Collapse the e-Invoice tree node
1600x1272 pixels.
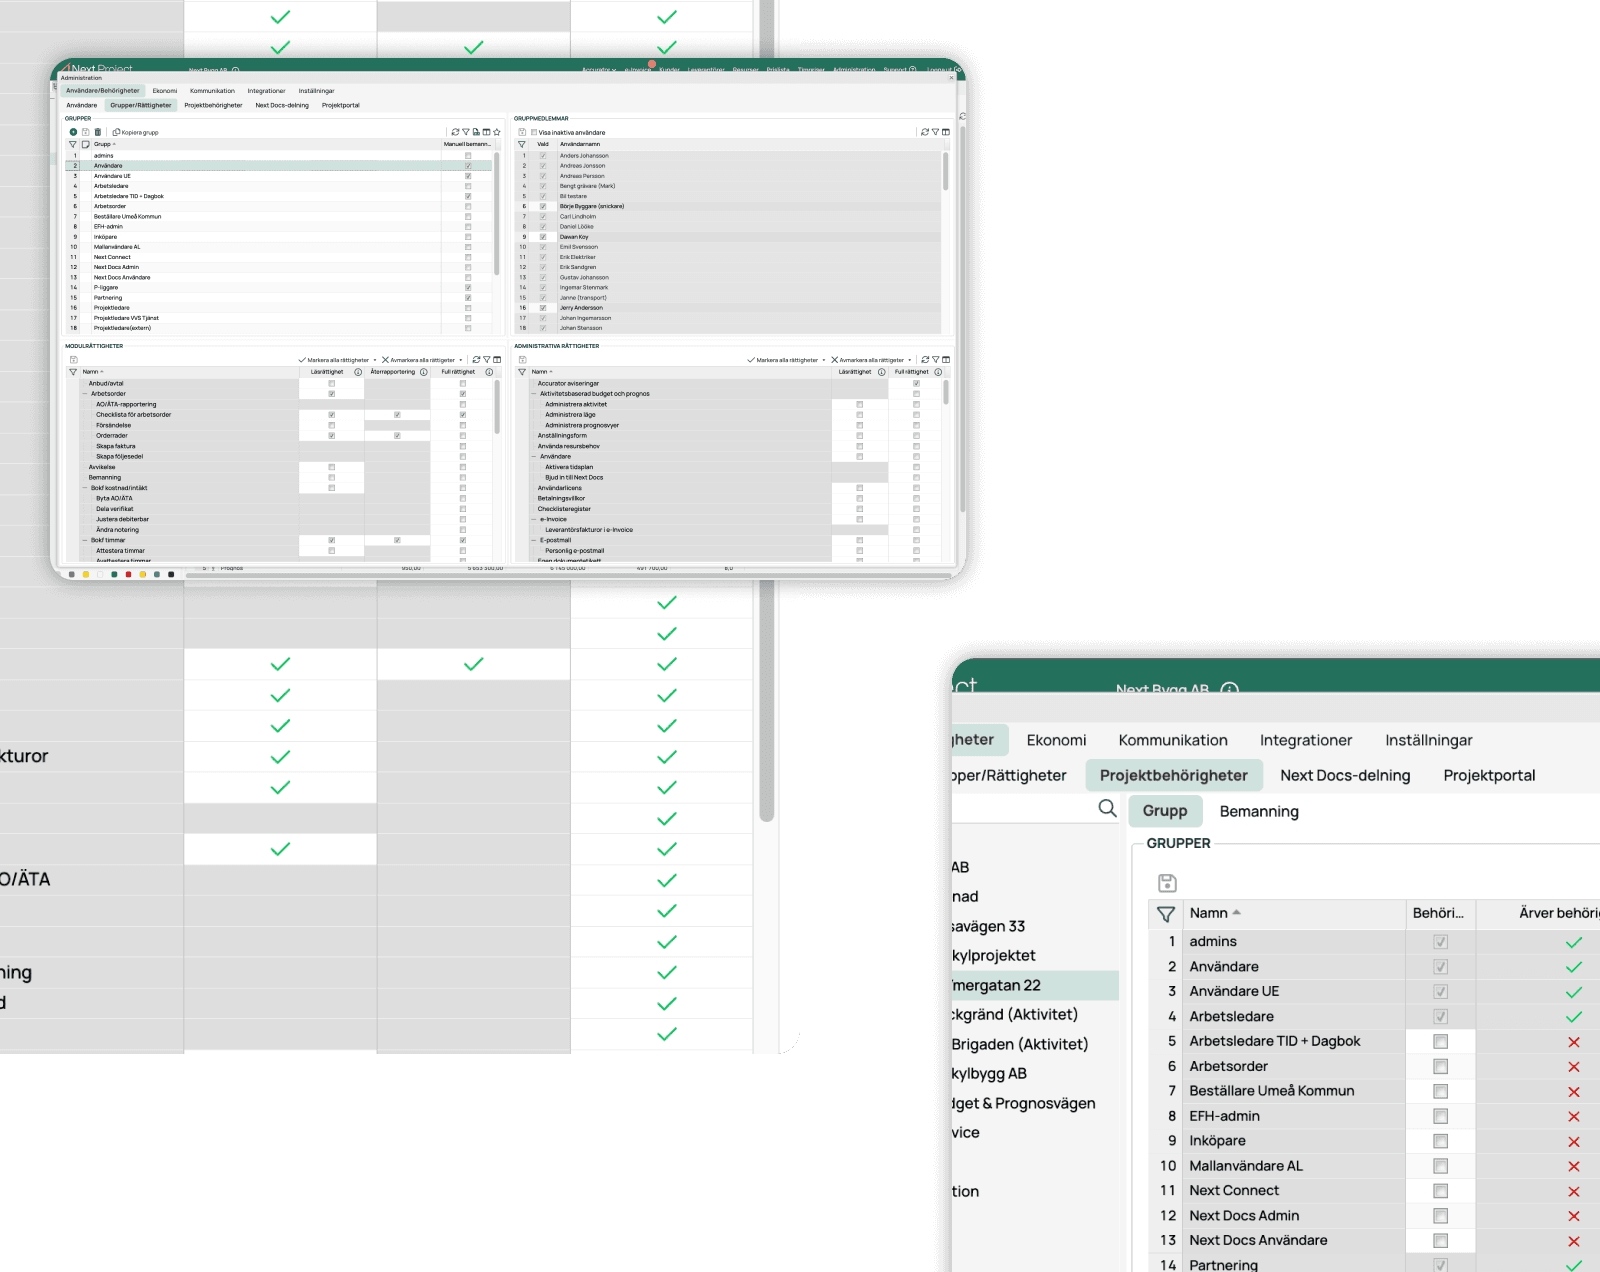coord(534,519)
